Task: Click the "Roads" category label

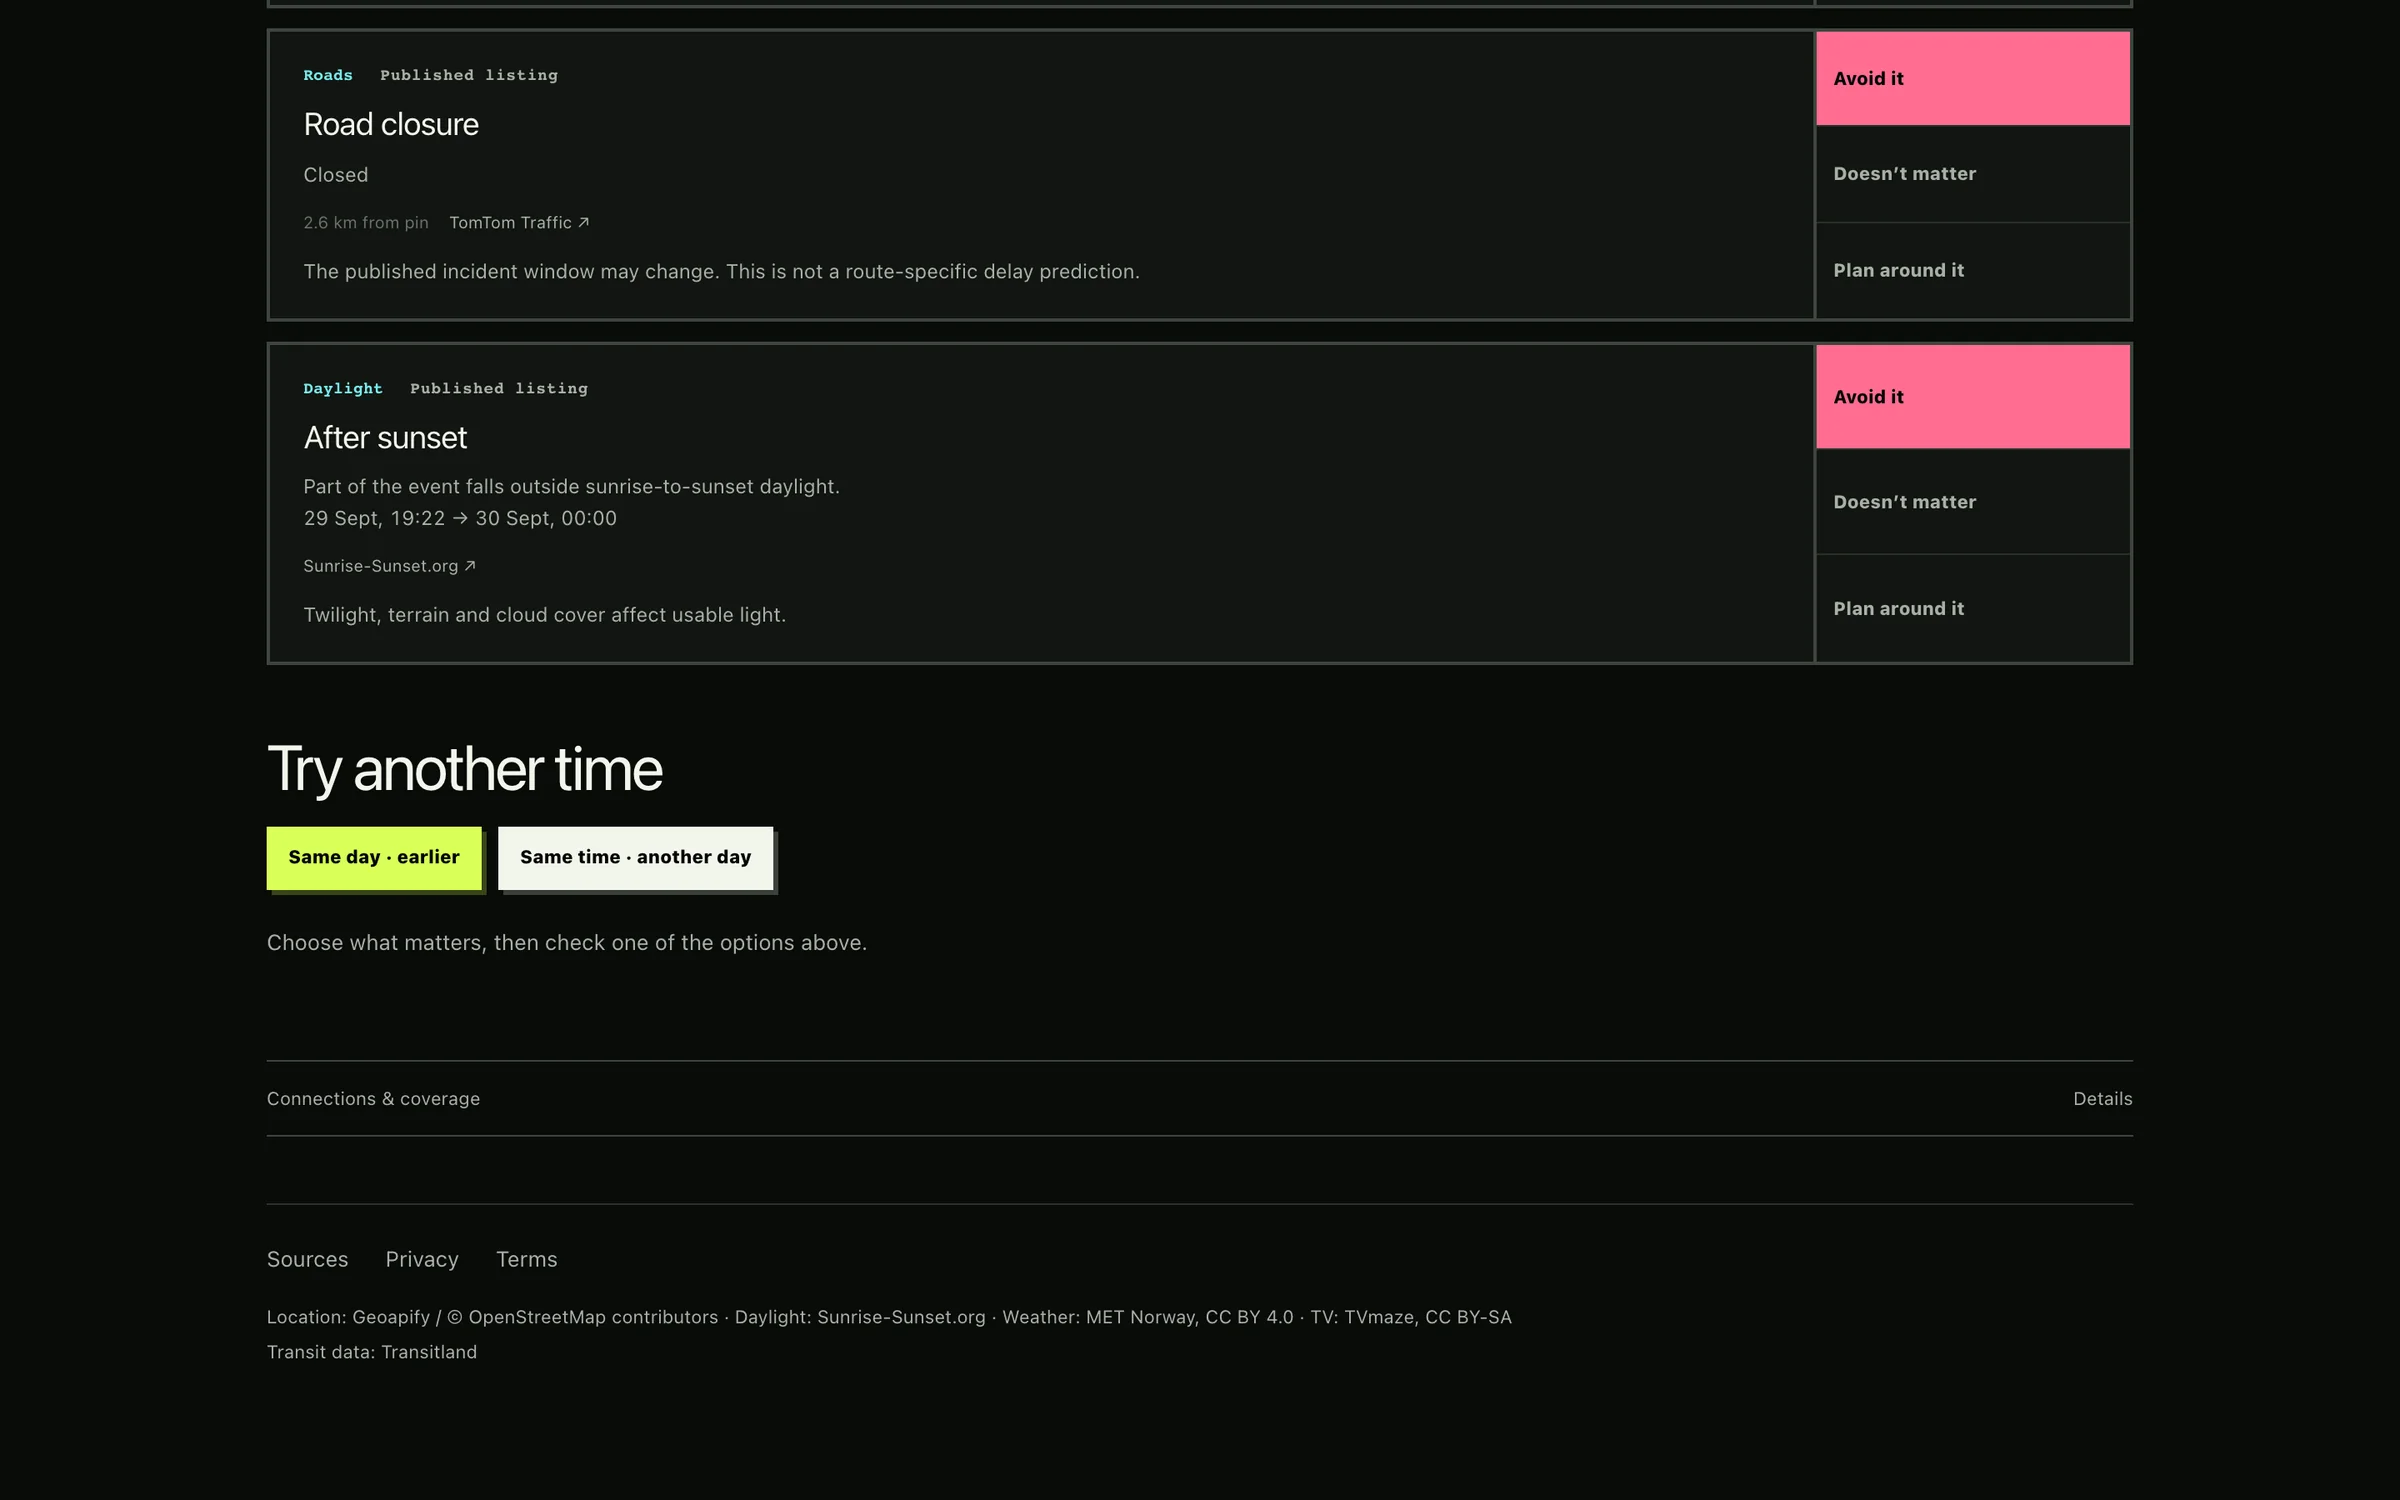Action: (x=328, y=75)
